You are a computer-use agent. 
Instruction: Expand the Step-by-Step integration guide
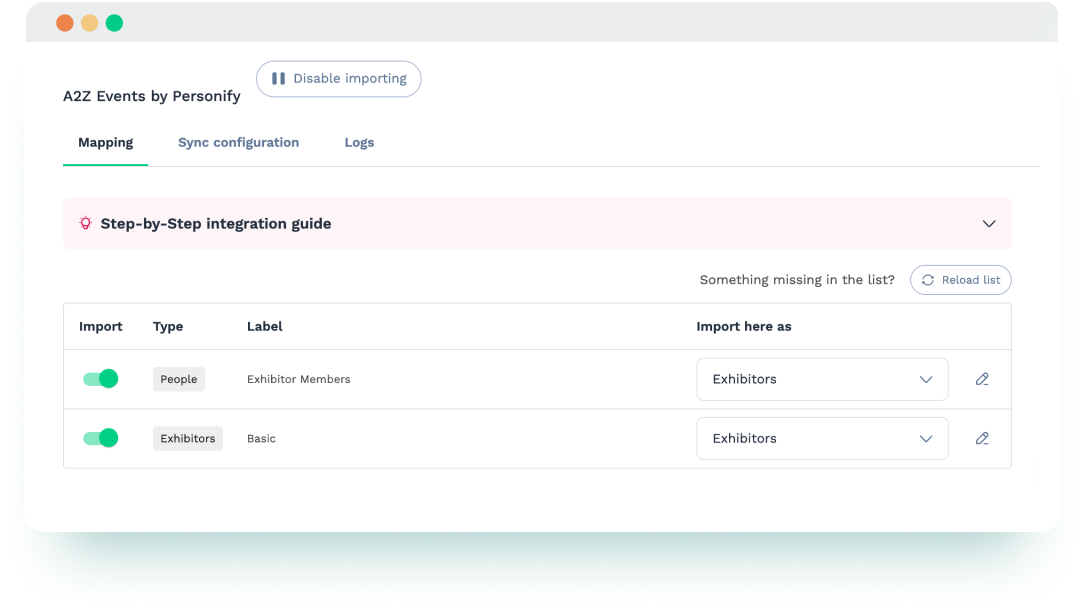(x=988, y=224)
